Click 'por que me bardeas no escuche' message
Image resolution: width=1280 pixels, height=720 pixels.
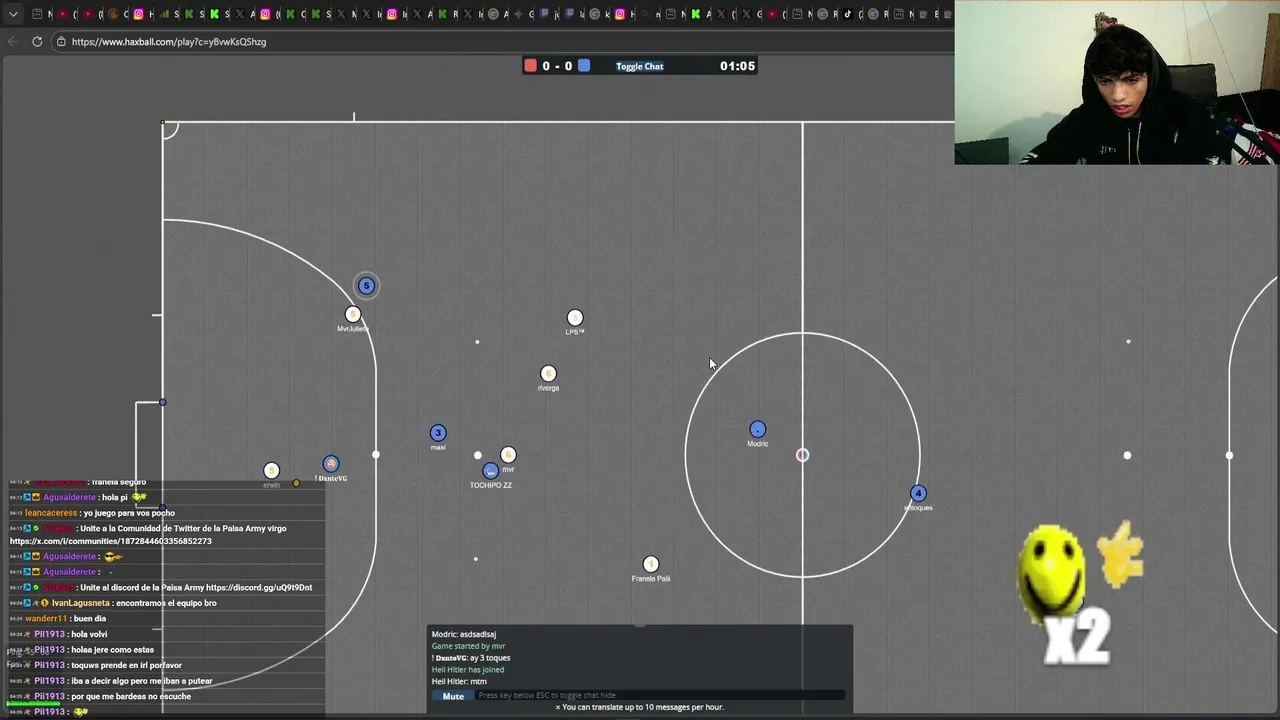(x=131, y=696)
